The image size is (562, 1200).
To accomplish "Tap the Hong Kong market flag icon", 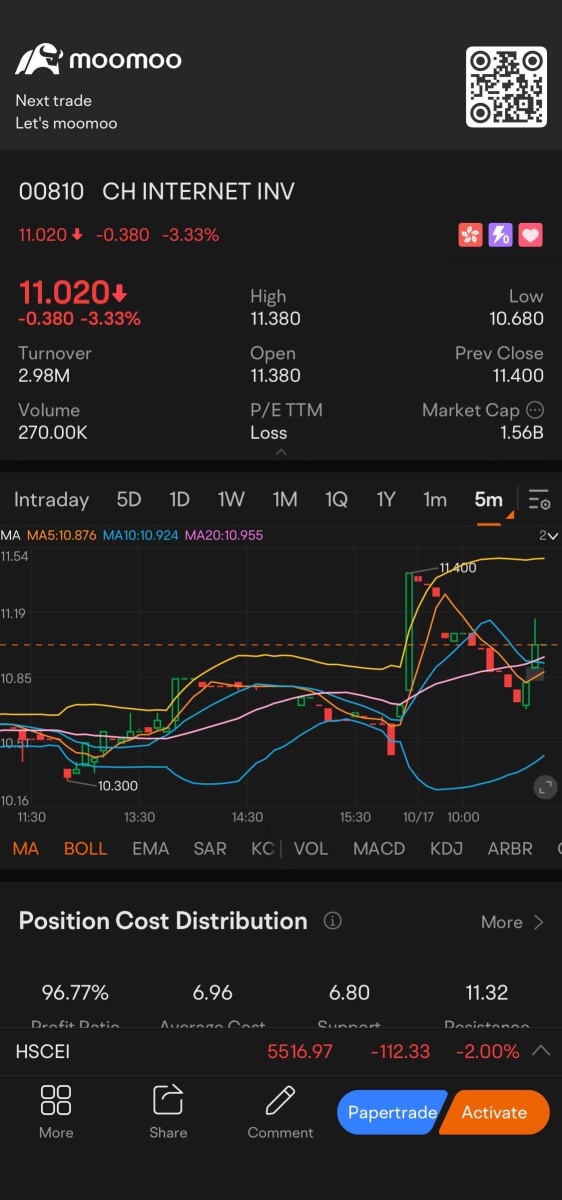I will pyautogui.click(x=469, y=235).
